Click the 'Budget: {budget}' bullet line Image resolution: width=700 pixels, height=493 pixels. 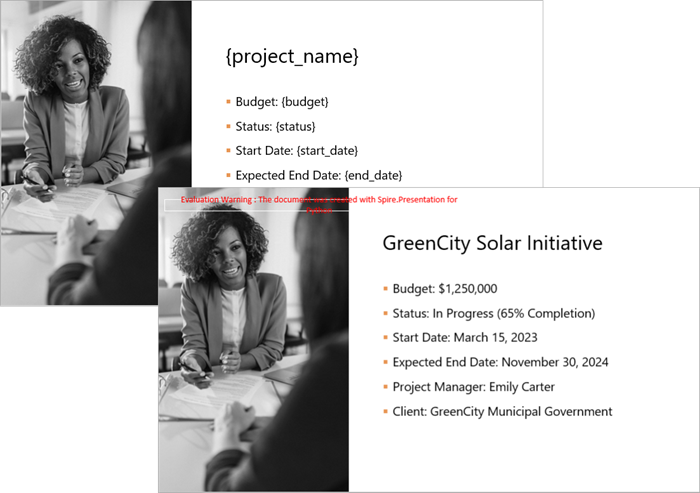point(282,102)
